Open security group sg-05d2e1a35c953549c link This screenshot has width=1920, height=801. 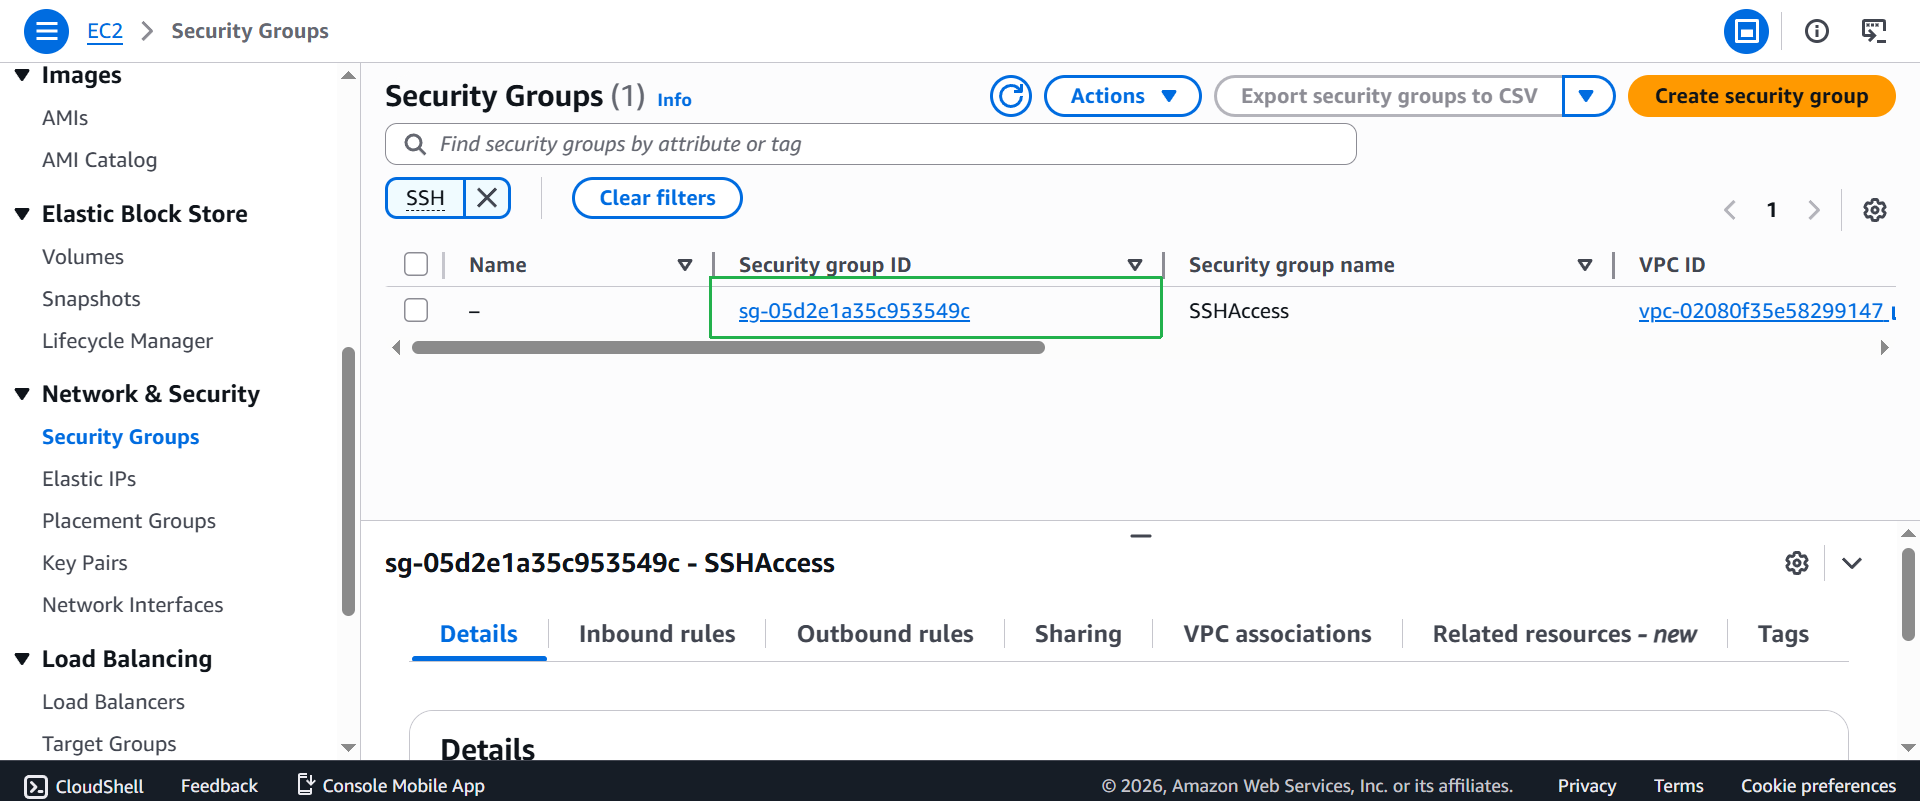point(854,311)
